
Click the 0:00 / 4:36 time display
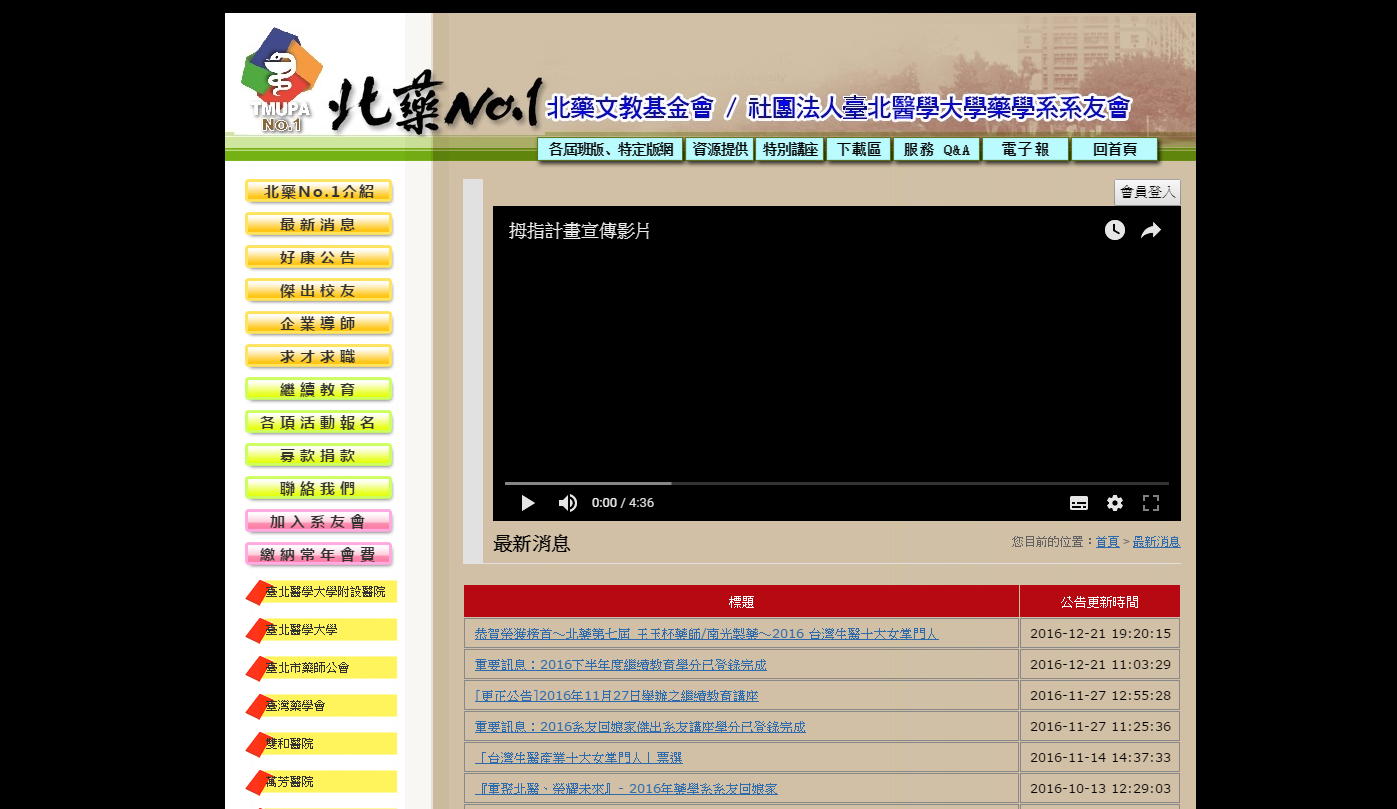pos(623,503)
